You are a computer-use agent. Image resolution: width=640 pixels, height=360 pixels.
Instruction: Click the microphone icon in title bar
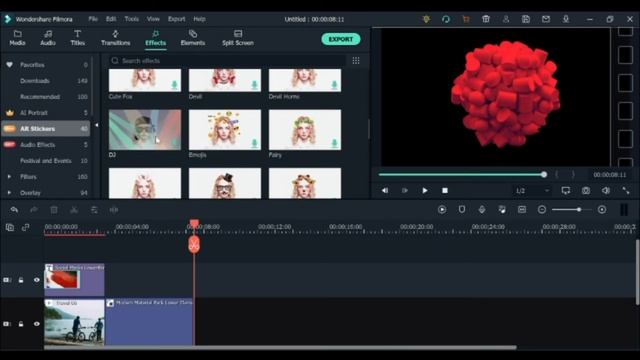pos(566,19)
